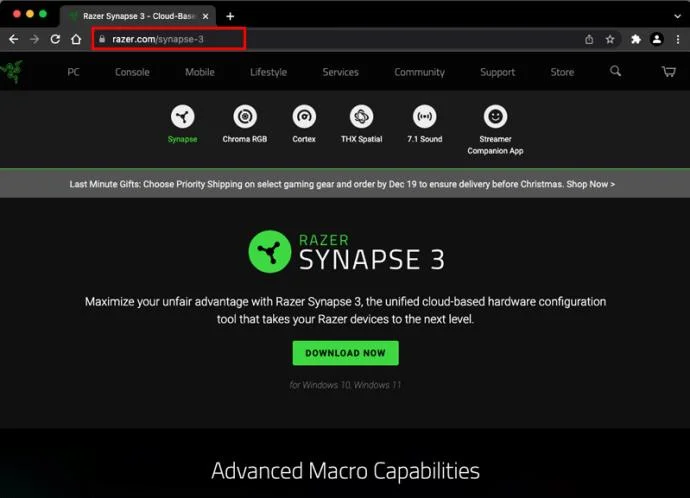690x498 pixels.
Task: Click the large Razer Synapse 3 green logo
Action: click(x=269, y=252)
